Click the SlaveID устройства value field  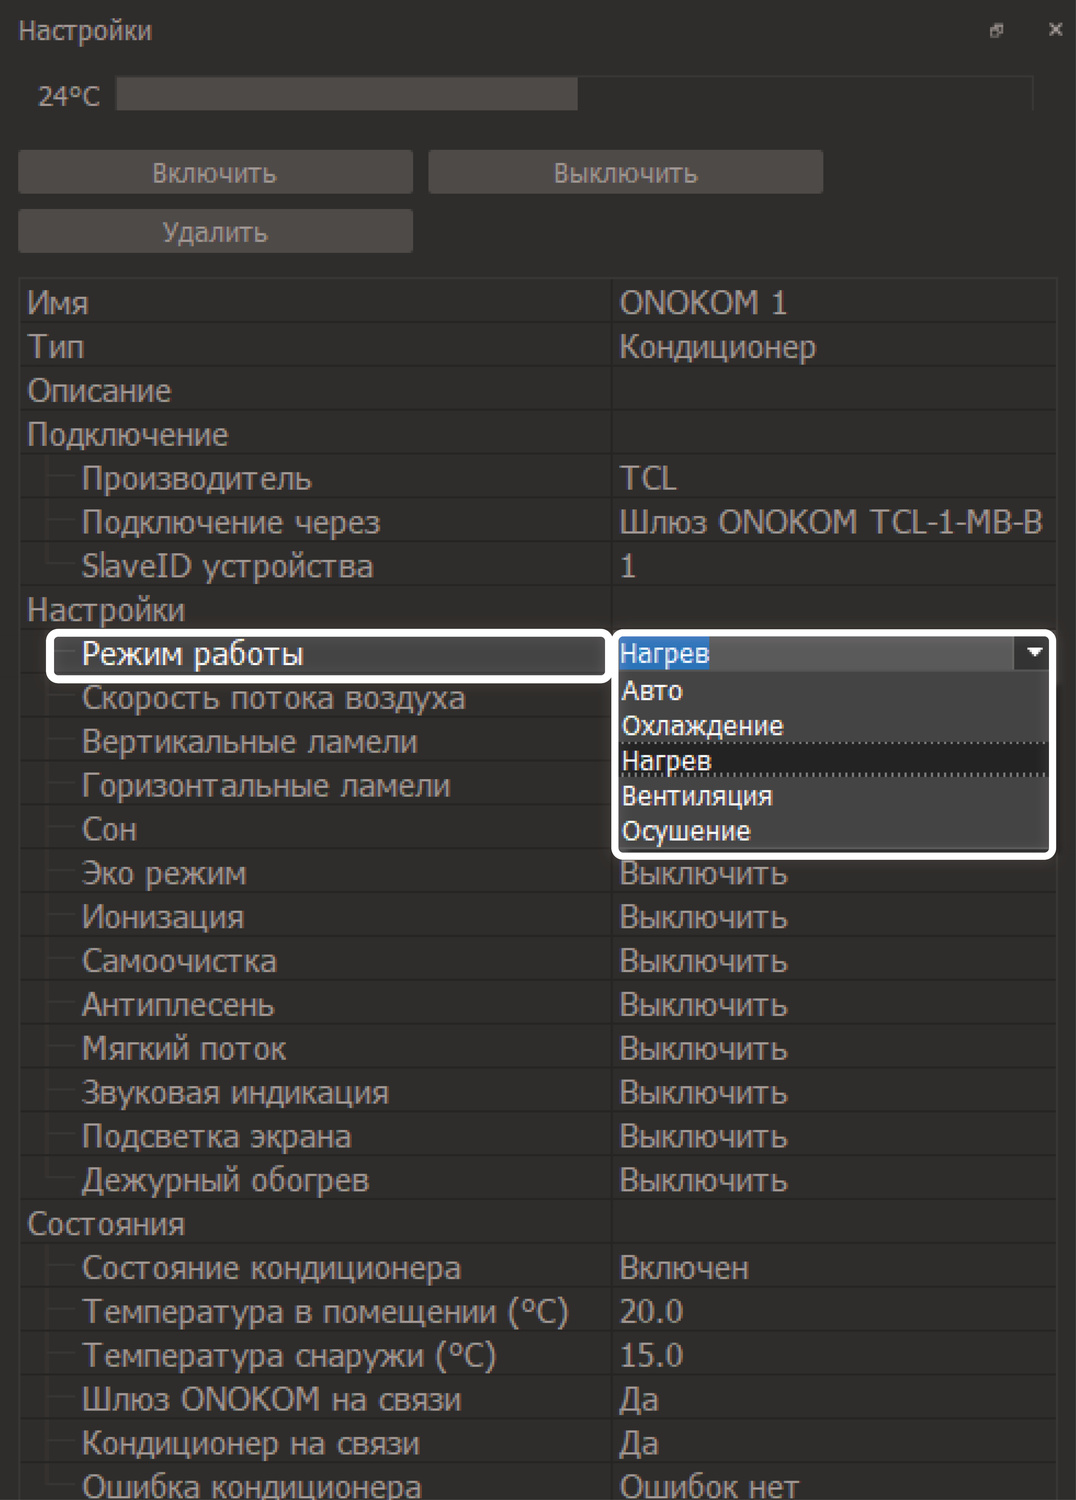(x=832, y=566)
